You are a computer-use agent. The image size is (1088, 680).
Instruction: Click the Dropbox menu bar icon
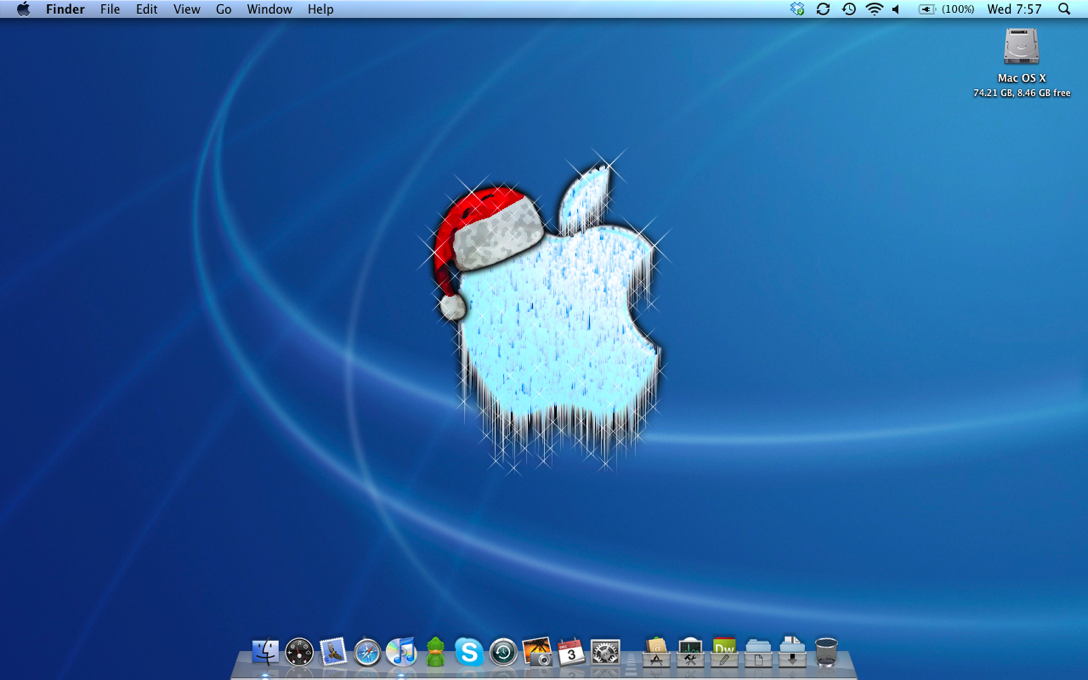coord(797,9)
